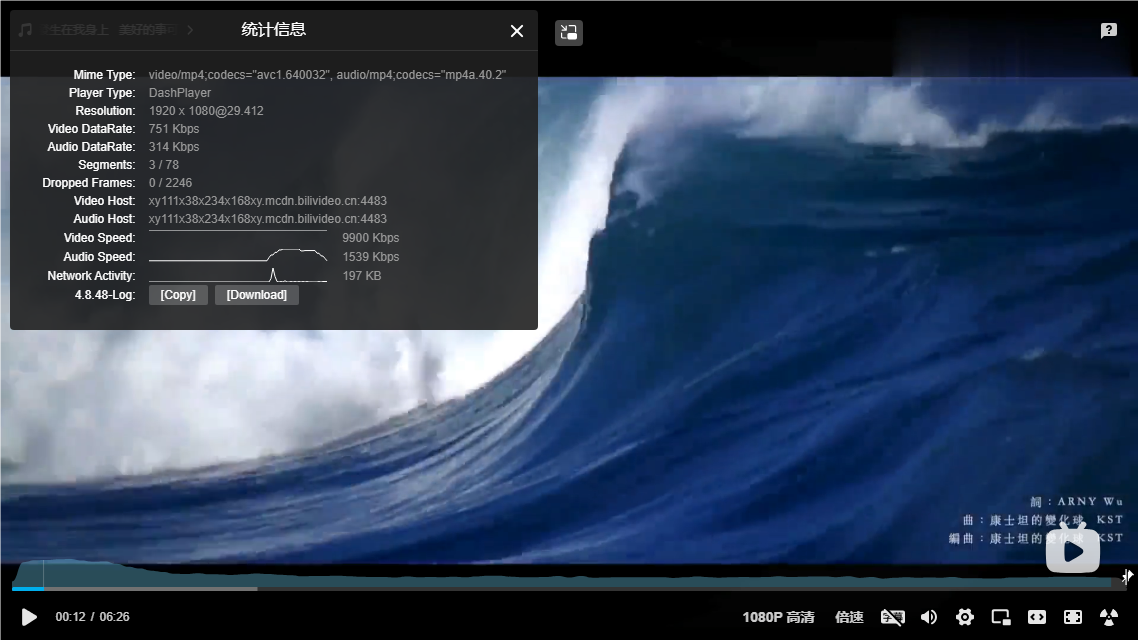
Task: Start playback with the control bar play button
Action: 29,617
